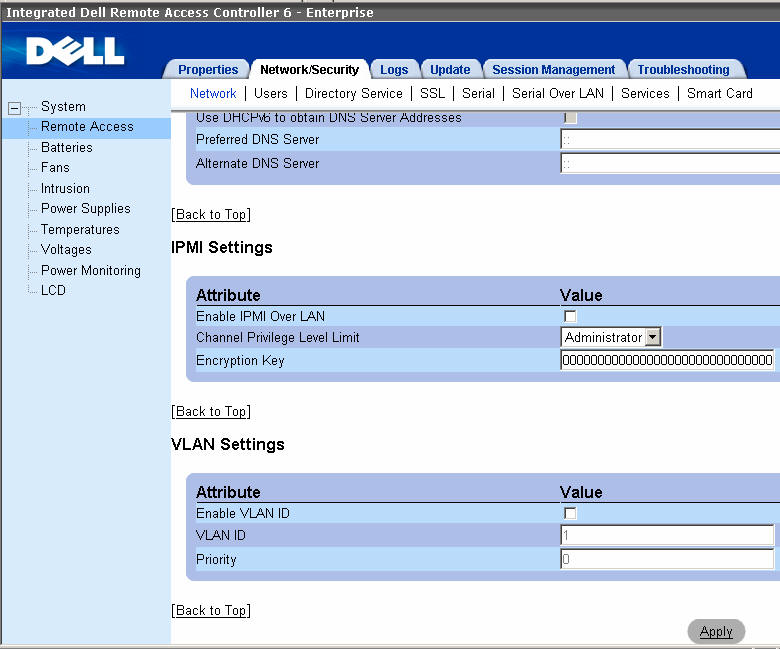Click the Enable IPMI Over LAN label
The image size is (780, 649).
point(260,316)
